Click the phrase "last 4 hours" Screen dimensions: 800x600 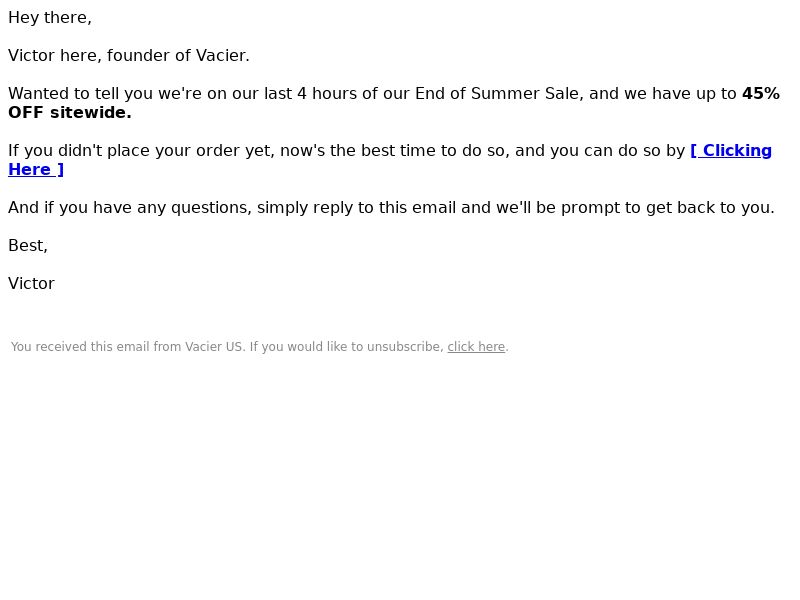(x=311, y=94)
